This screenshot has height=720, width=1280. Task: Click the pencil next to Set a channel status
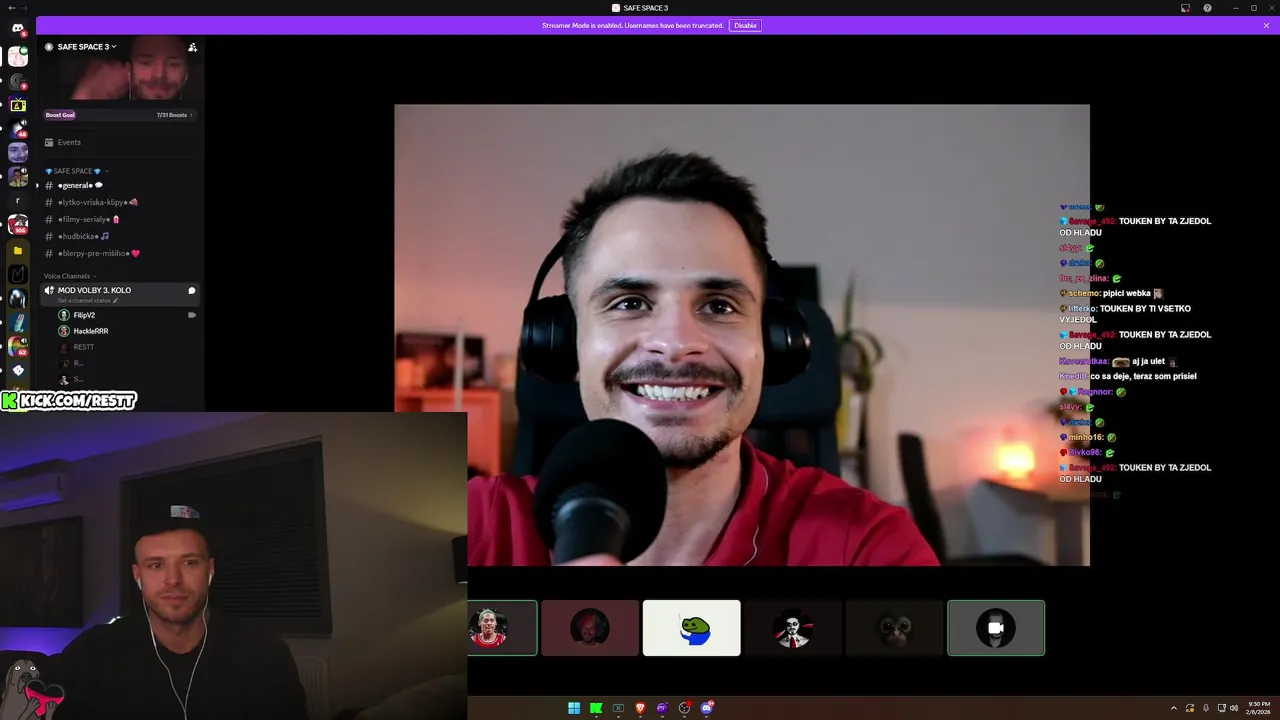pyautogui.click(x=115, y=300)
